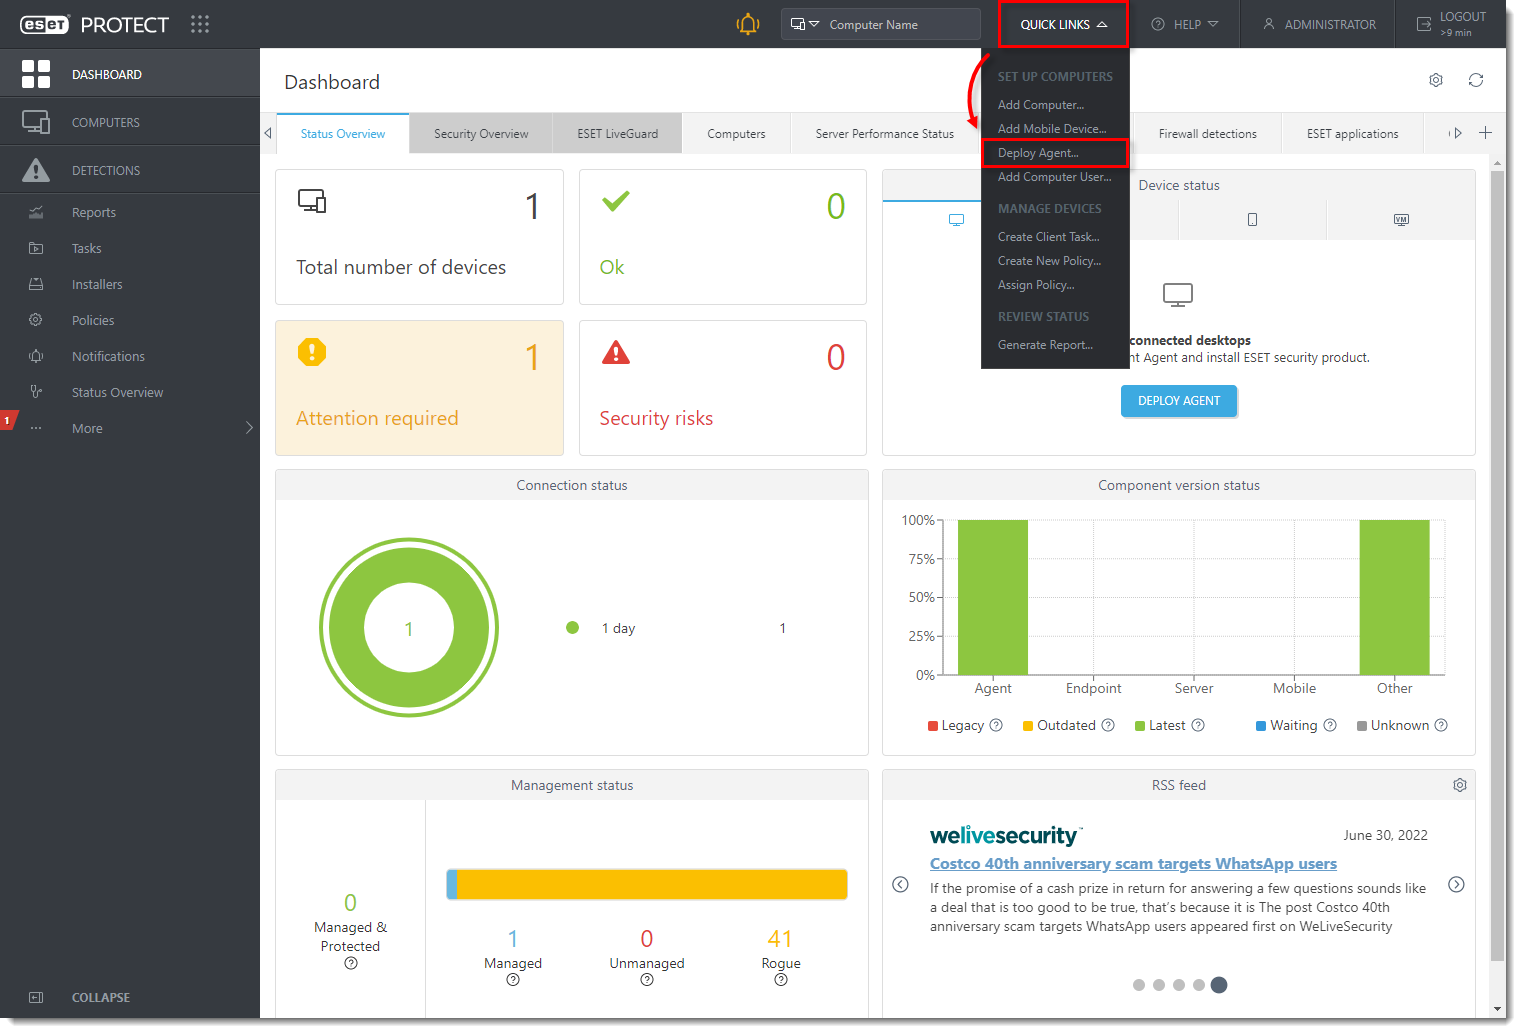Switch to the ESET LiveGuard tab
Screen dimensions: 1521x1033
(618, 133)
